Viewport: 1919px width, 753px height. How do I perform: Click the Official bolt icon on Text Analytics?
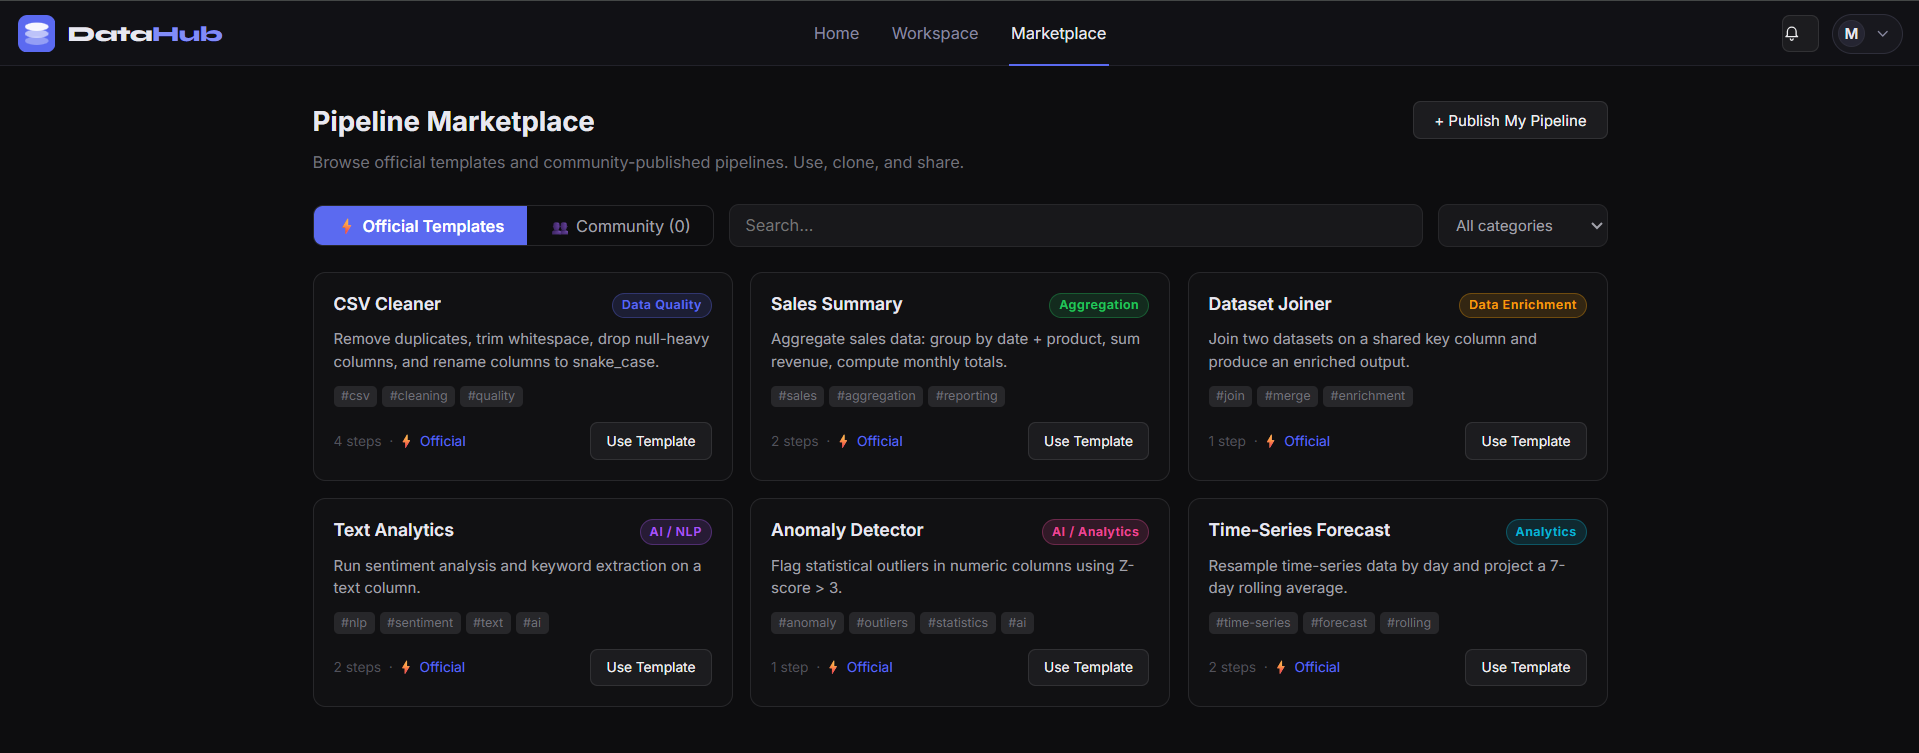click(405, 667)
